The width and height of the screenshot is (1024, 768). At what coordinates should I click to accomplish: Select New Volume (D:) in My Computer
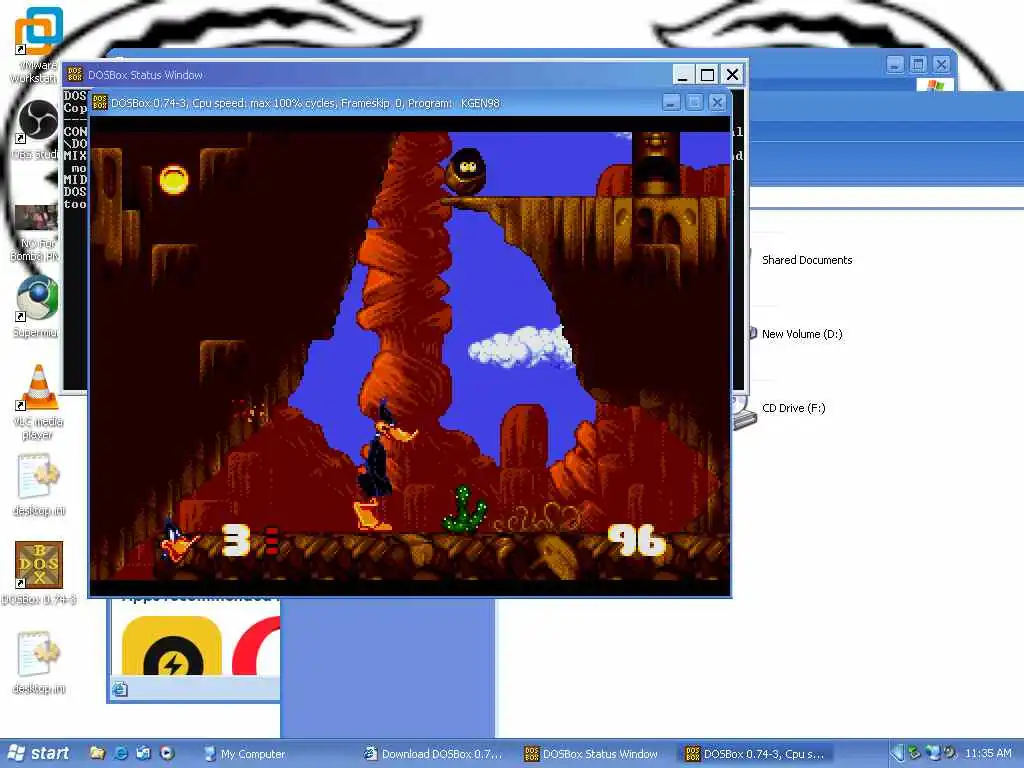pos(802,334)
